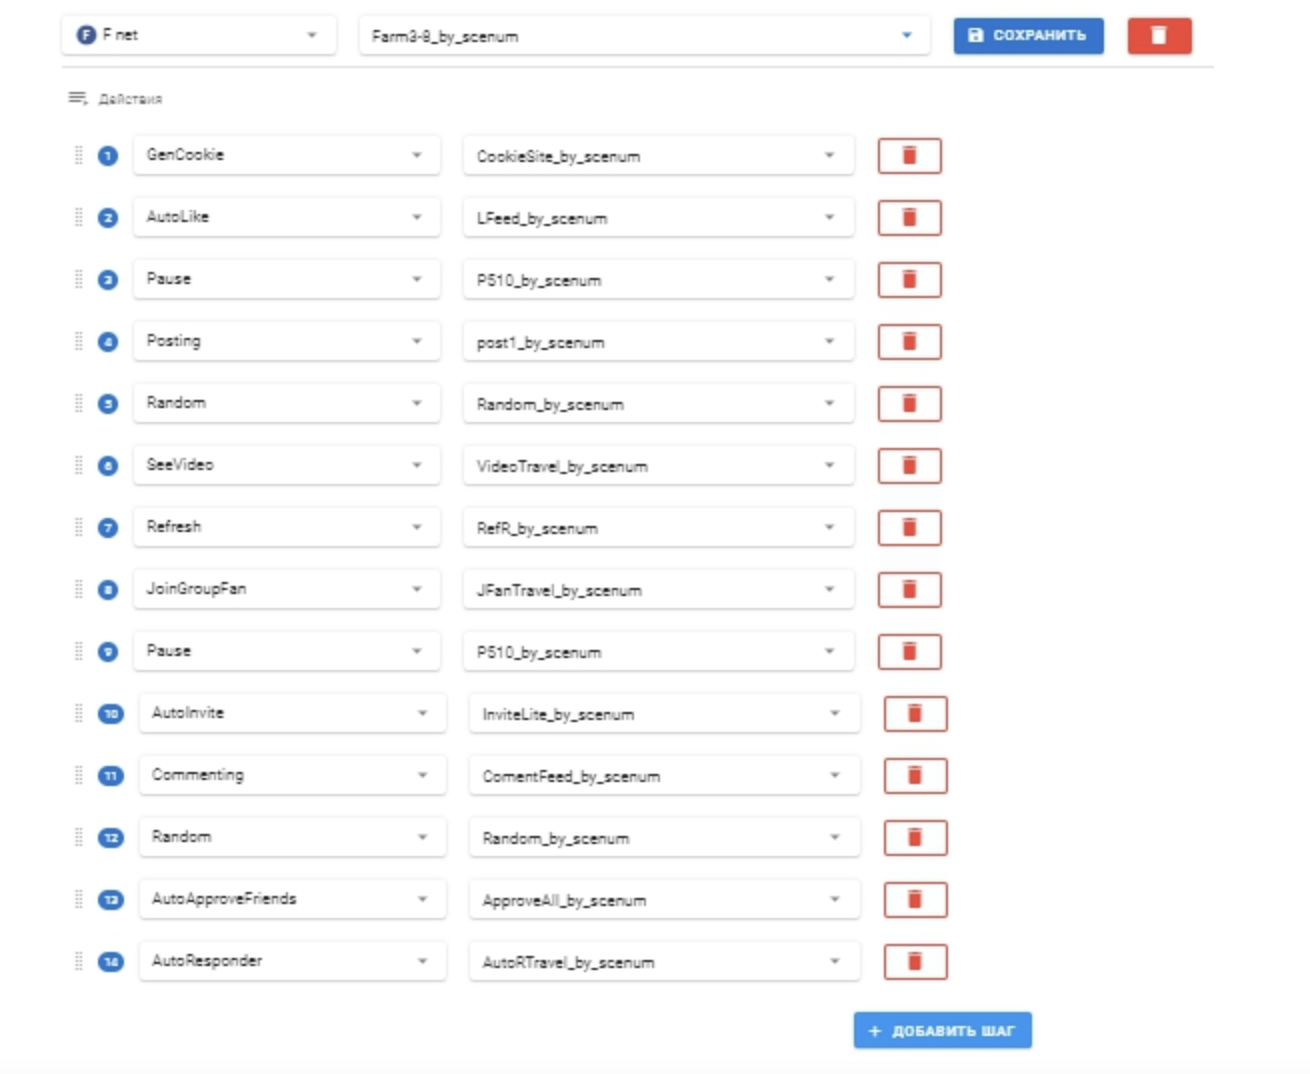Expand the ApproveAll_by_scenum dropdown
Image resolution: width=1310 pixels, height=1074 pixels.
[x=664, y=900]
